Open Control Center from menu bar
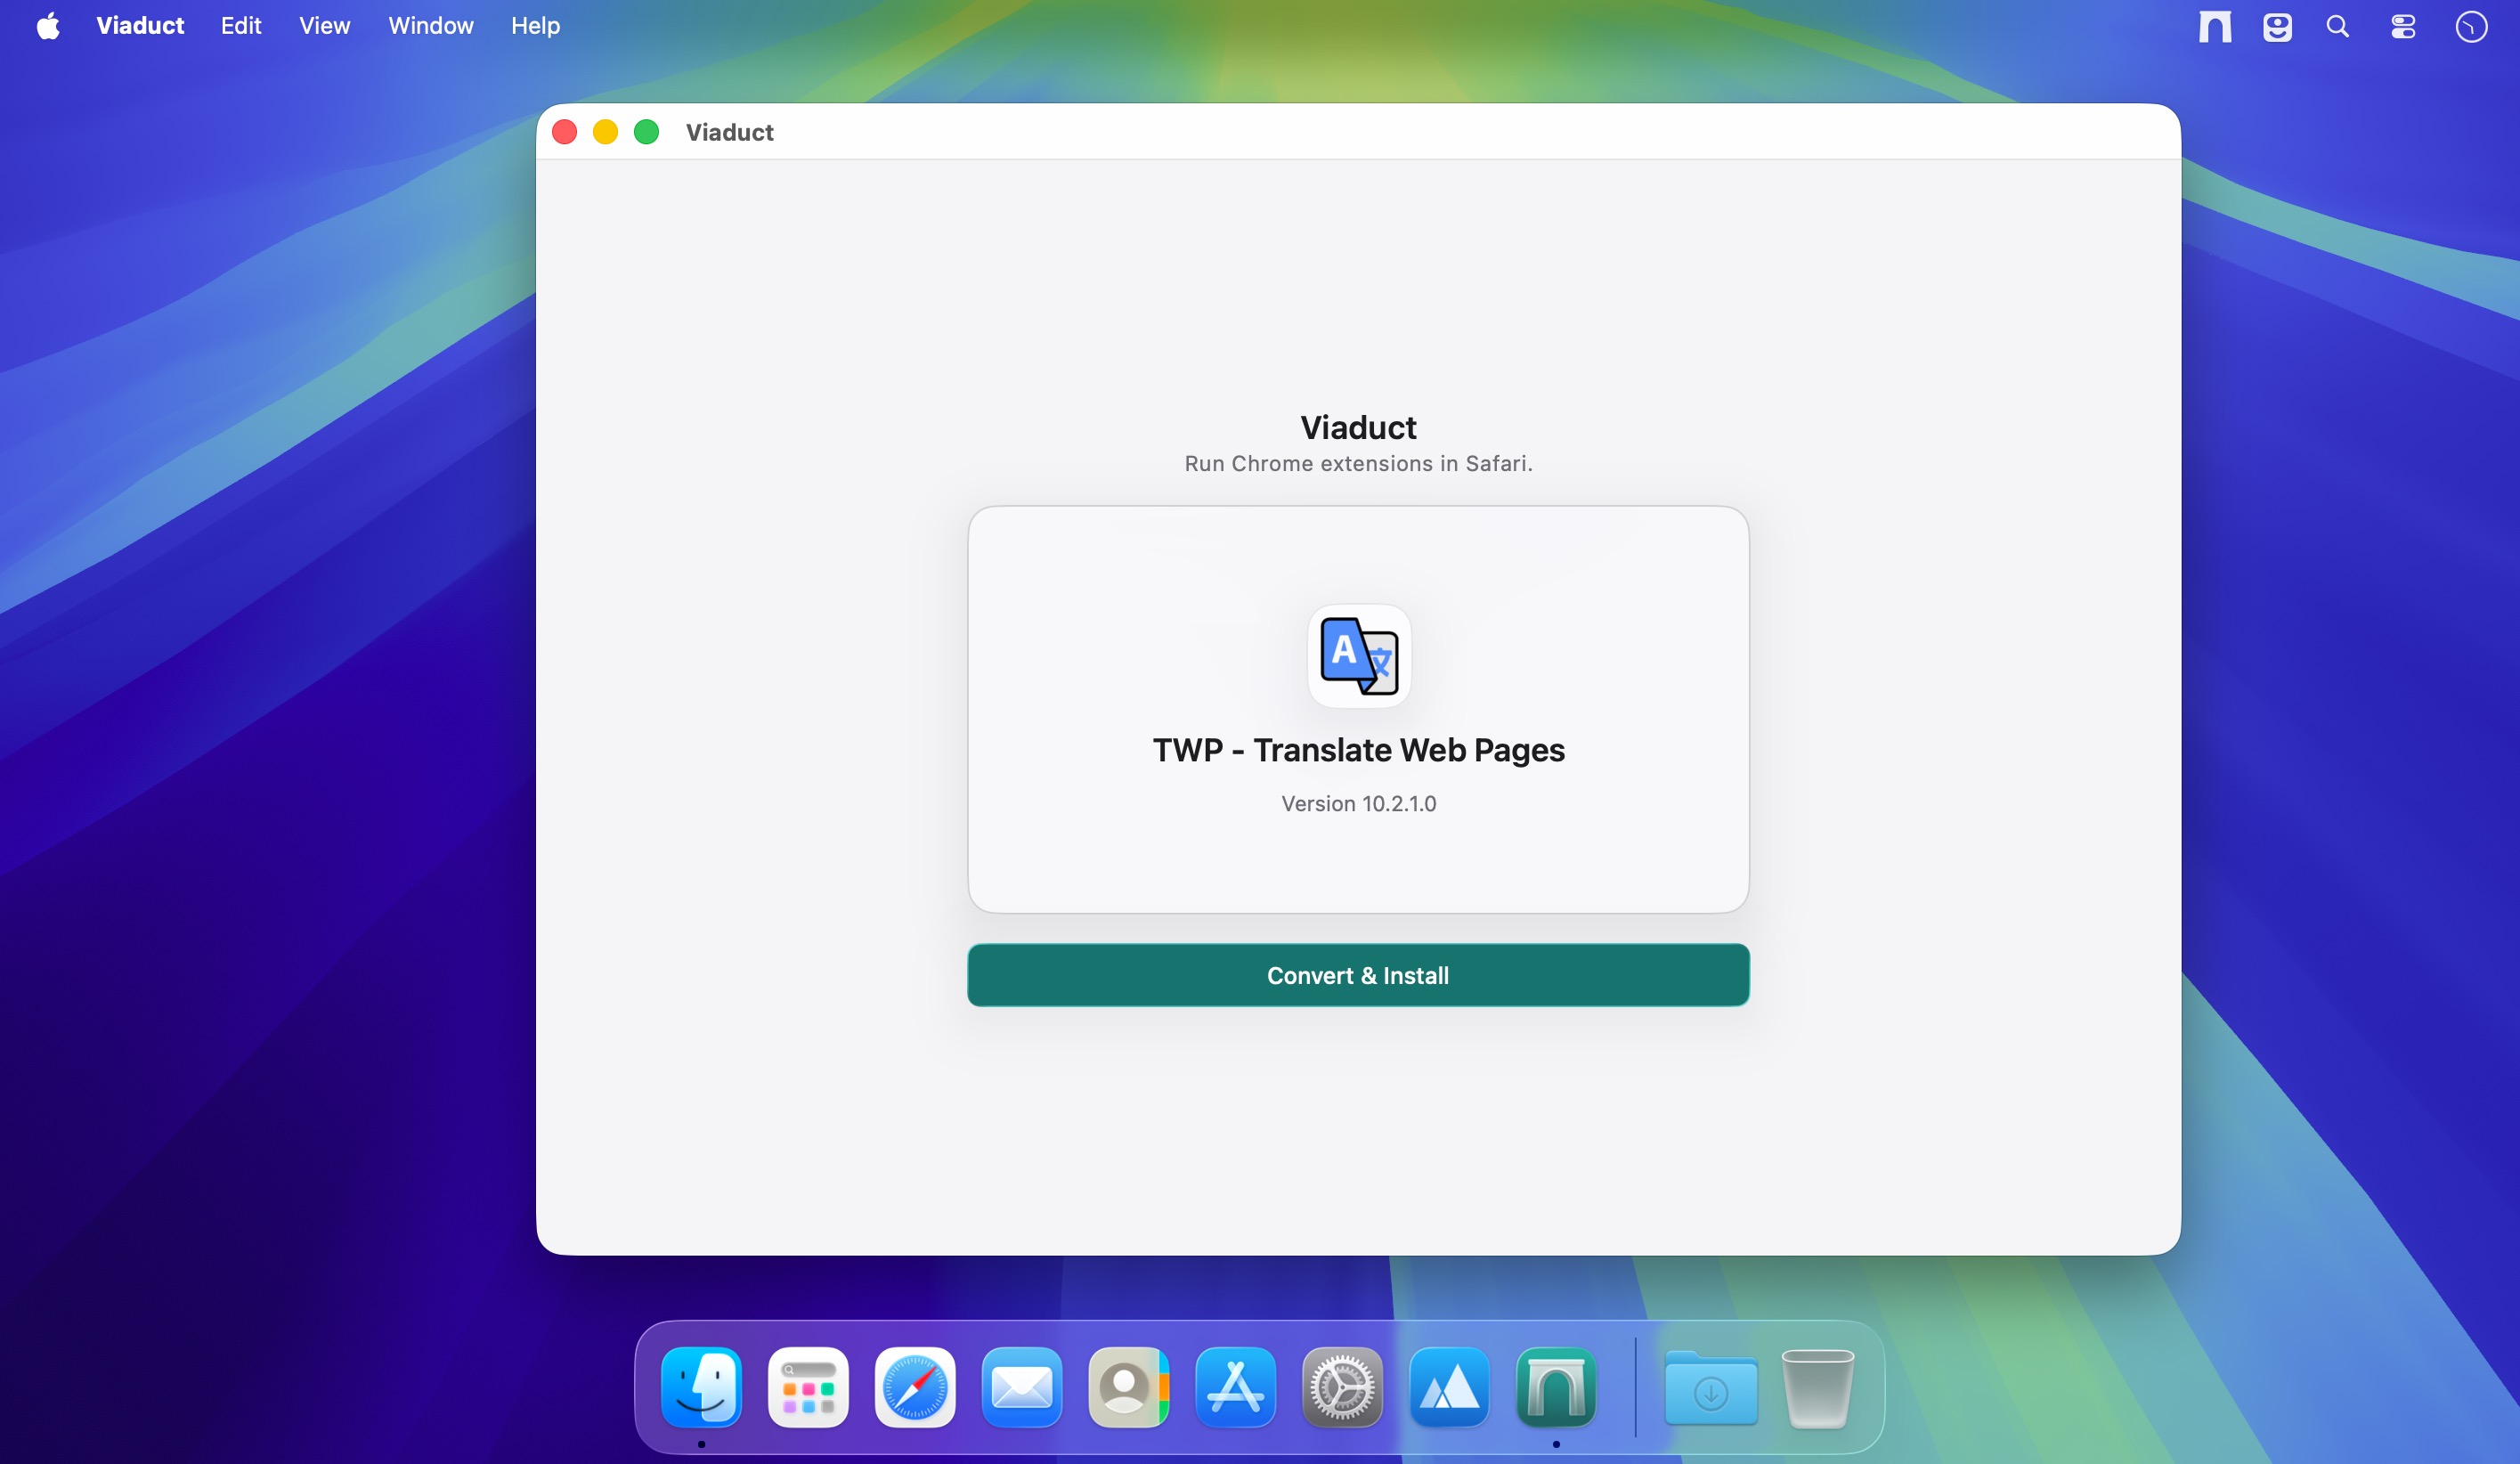Viewport: 2520px width, 1464px height. 2403,27
